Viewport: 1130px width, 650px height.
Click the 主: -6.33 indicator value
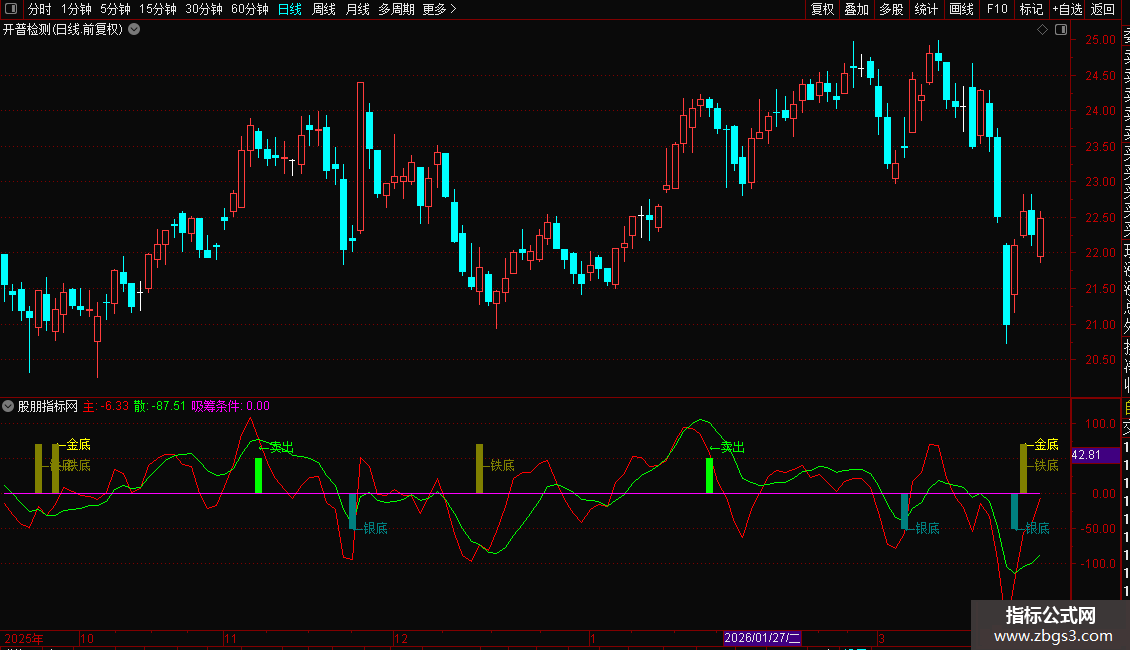tap(106, 406)
